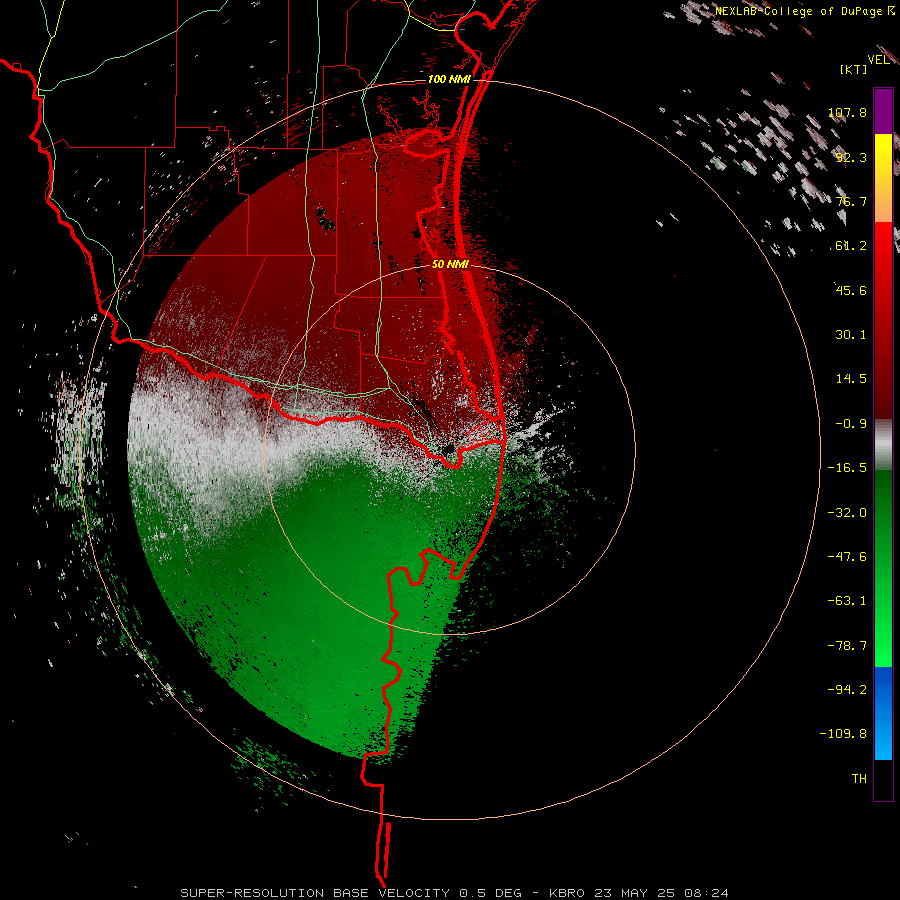Click the -47.6 legend value
900x900 pixels.
click(x=847, y=557)
